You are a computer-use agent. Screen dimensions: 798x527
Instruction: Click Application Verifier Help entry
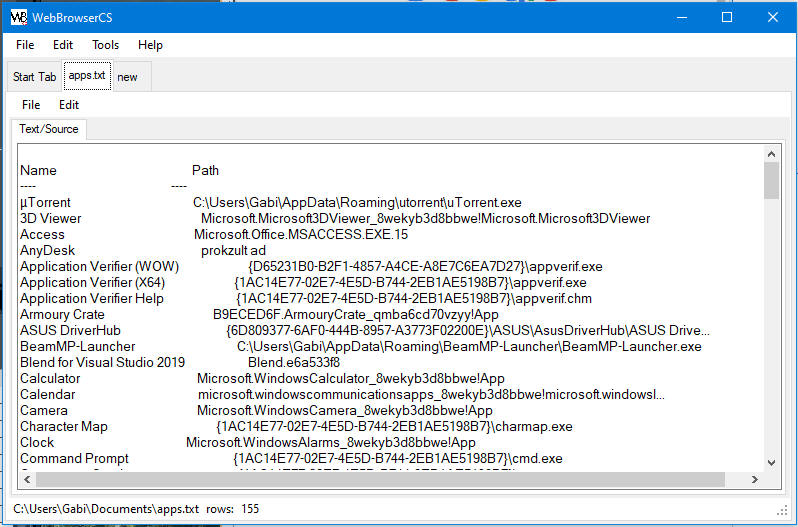[92, 299]
